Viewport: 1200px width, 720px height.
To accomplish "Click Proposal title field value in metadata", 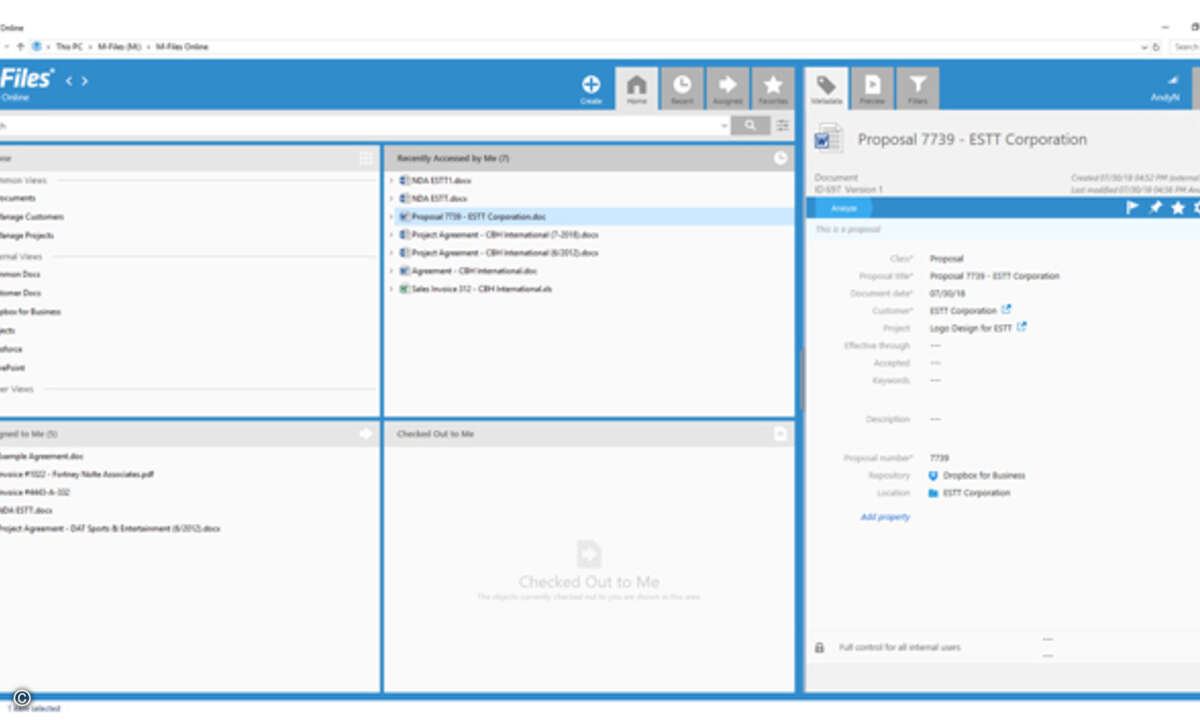I will pyautogui.click(x=994, y=276).
